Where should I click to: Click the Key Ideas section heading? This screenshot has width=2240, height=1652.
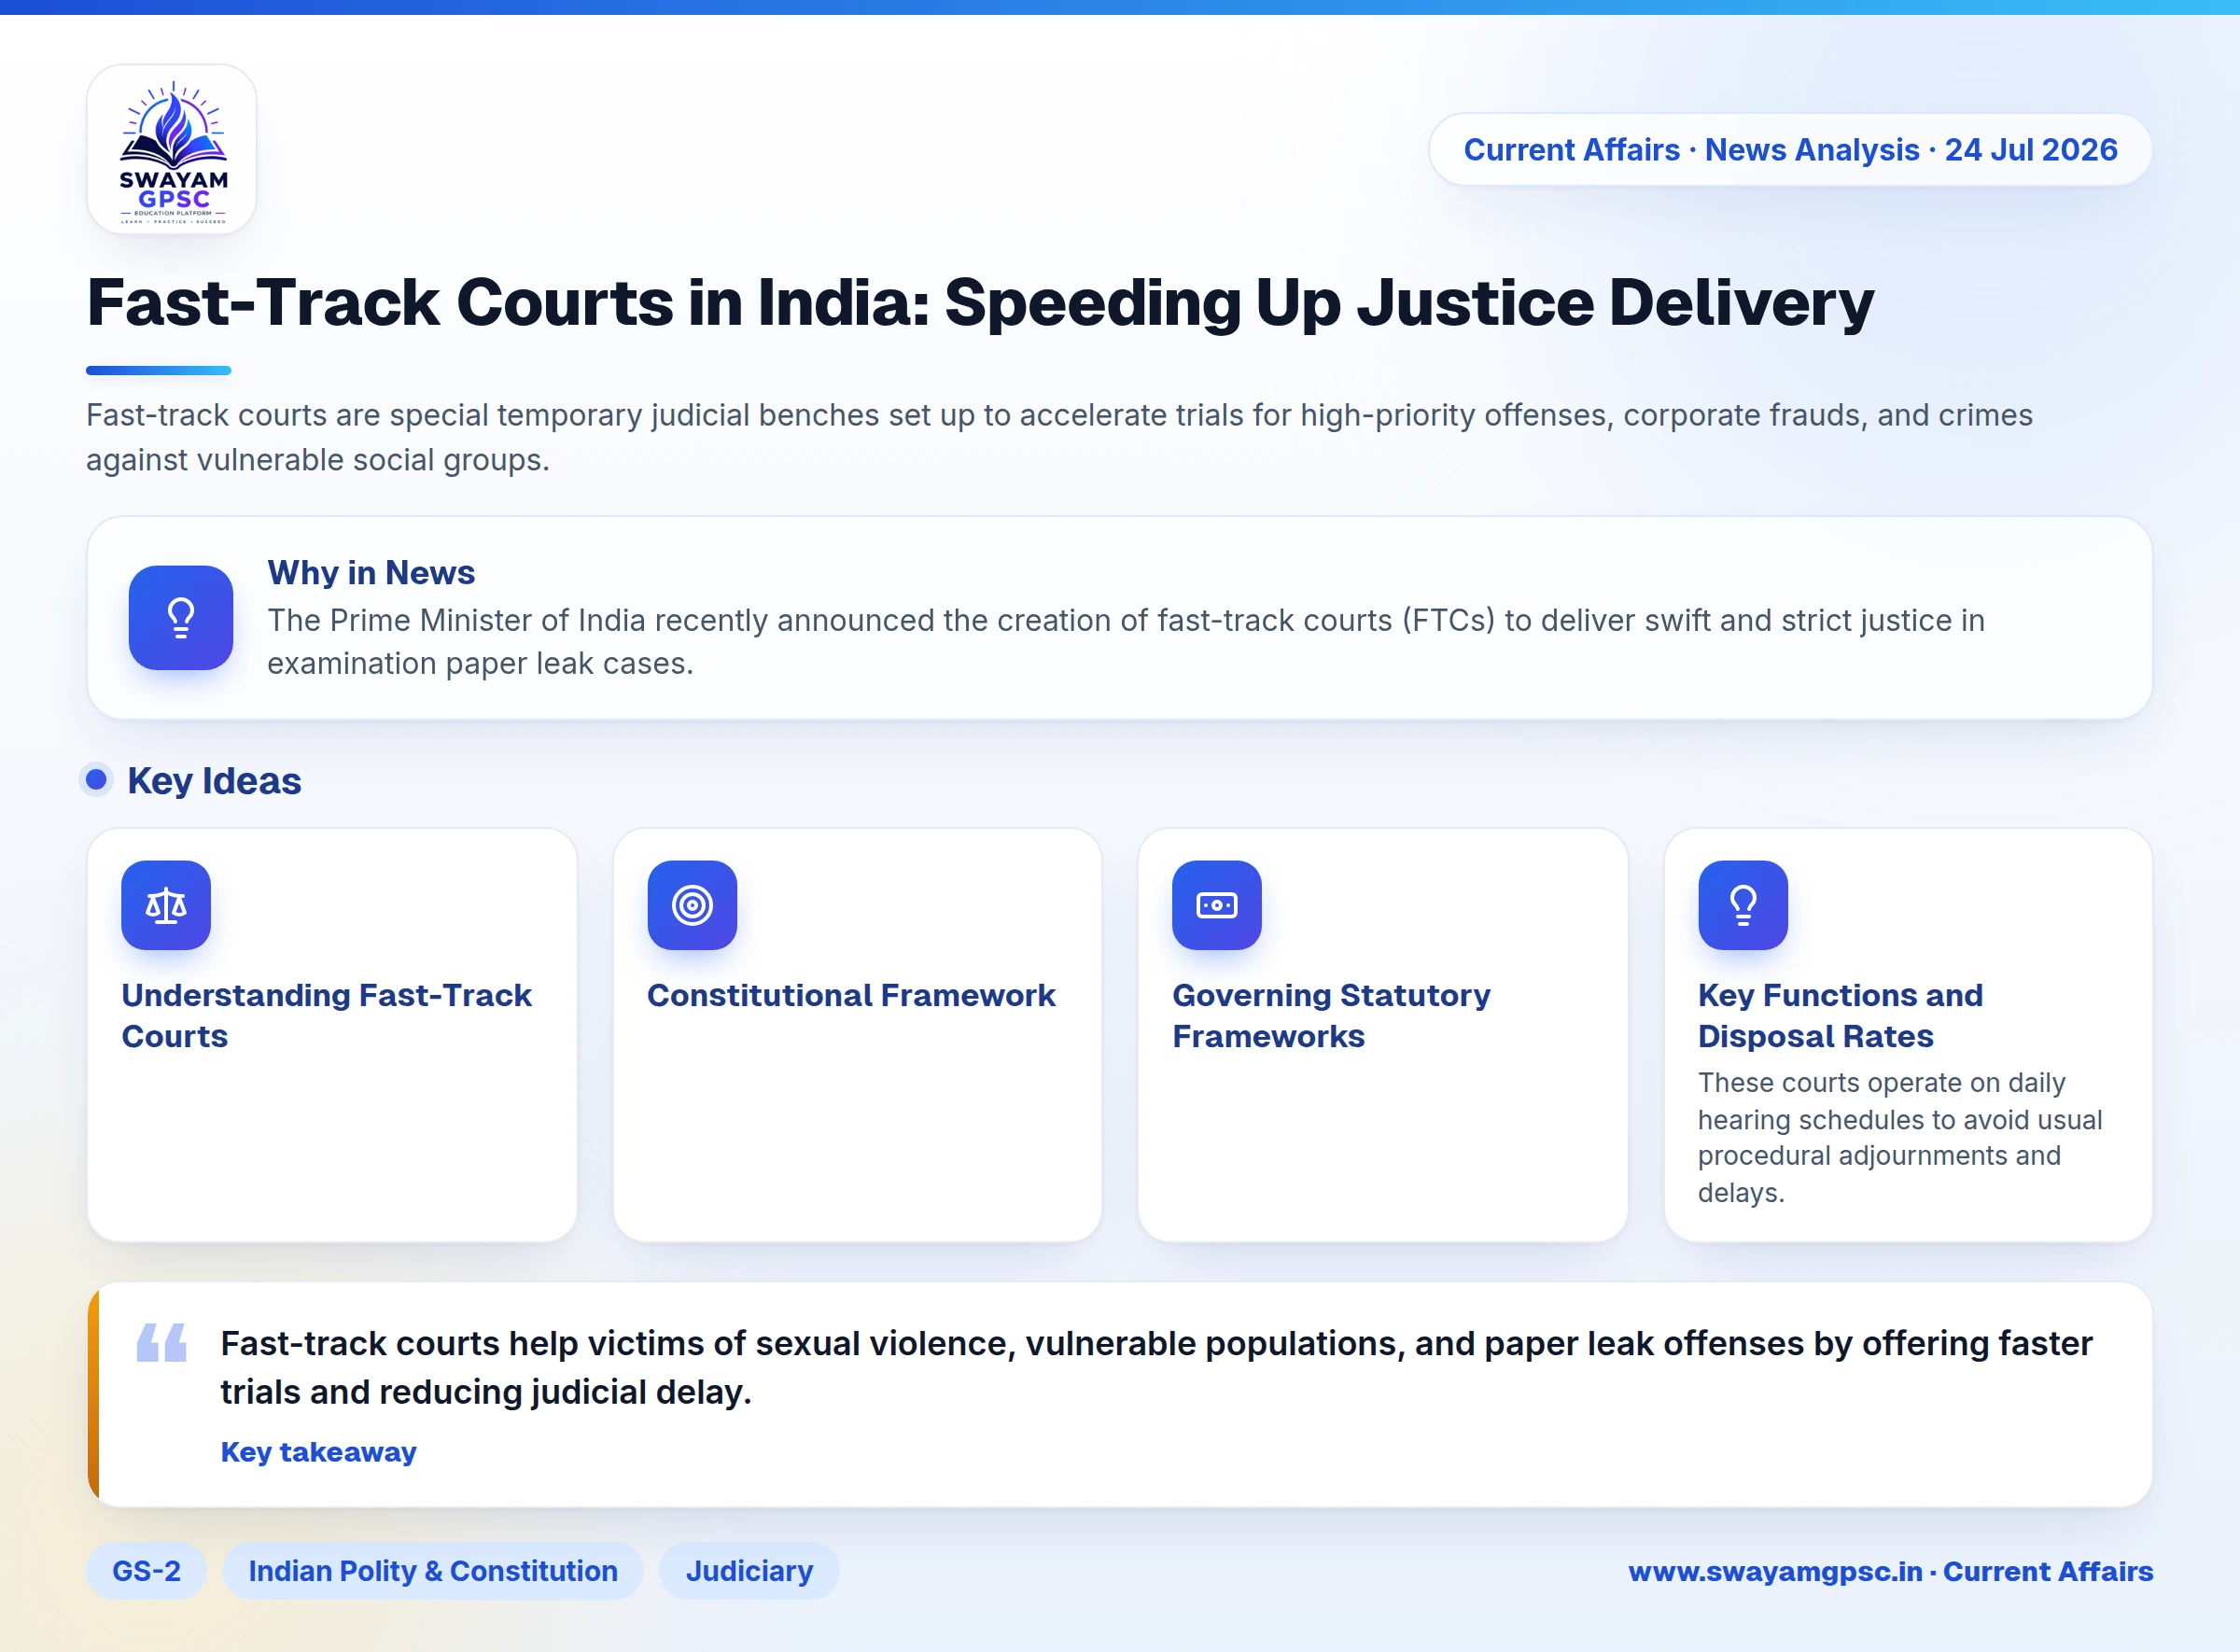pos(214,781)
